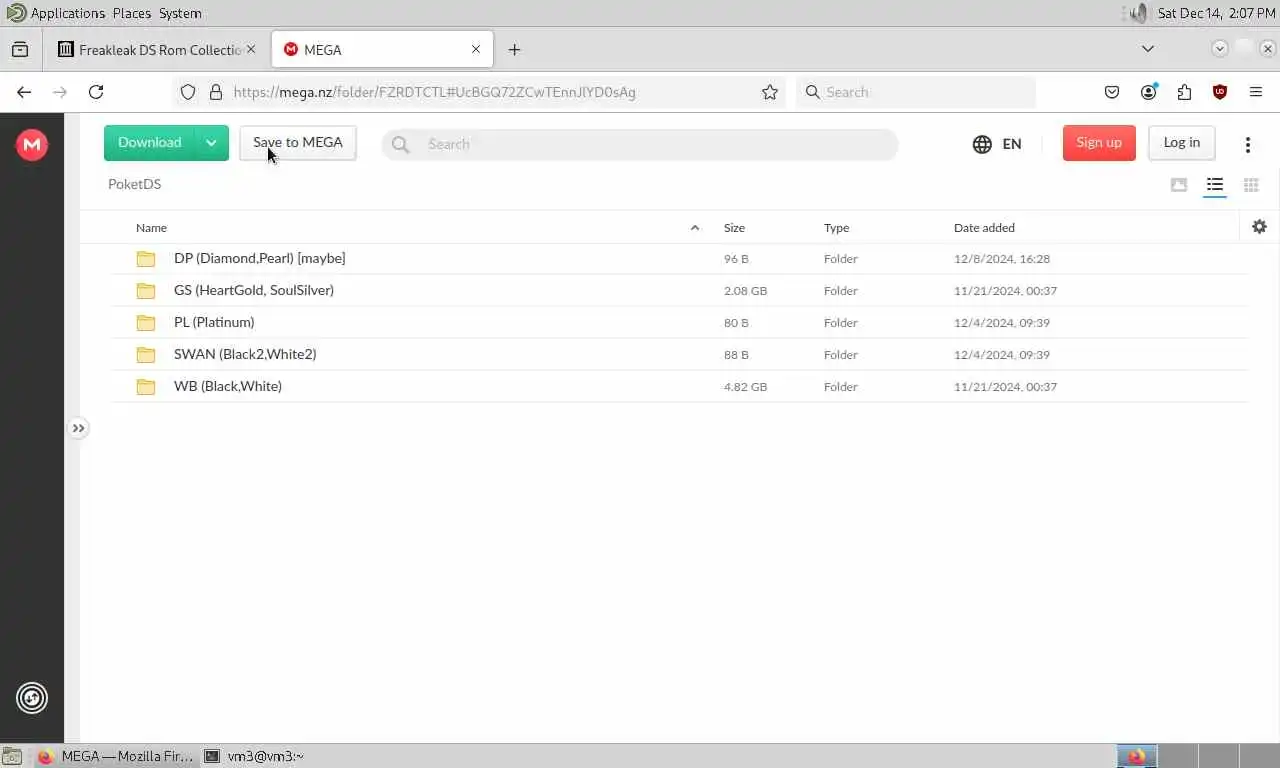Open Places menu
The width and height of the screenshot is (1280, 768).
click(131, 13)
